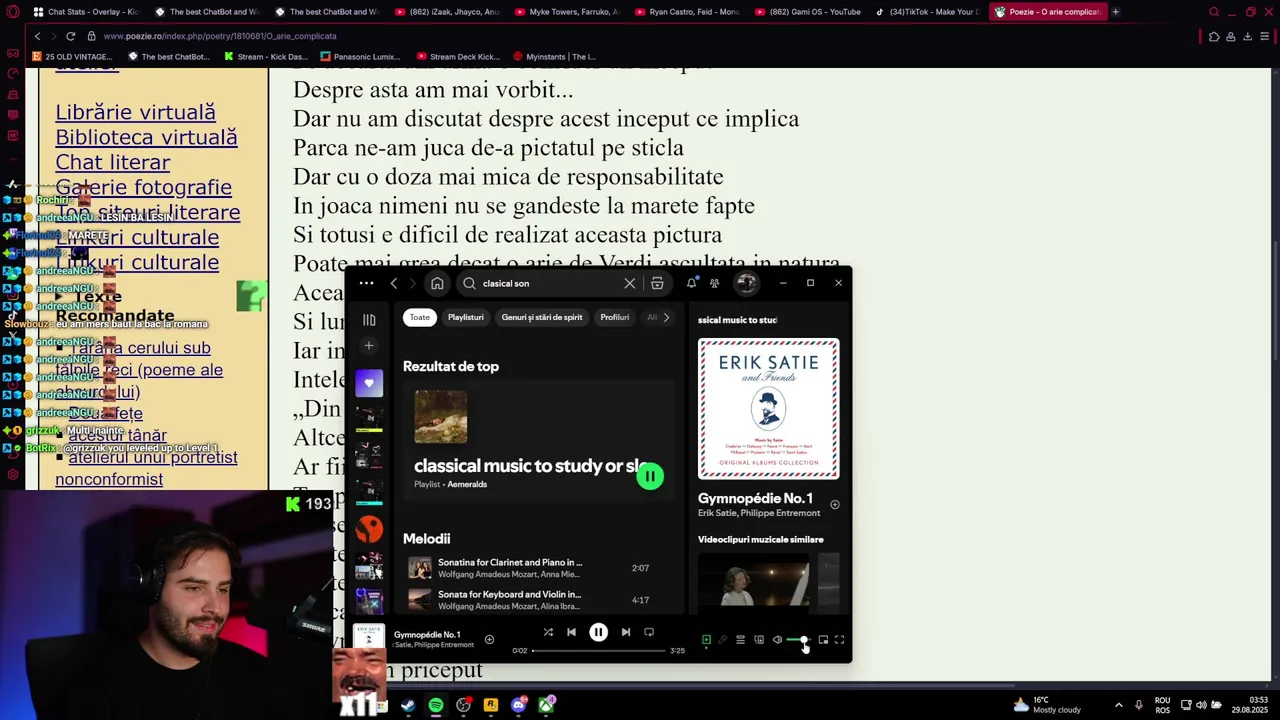
Task: Toggle the lyrics microphone icon
Action: 723,640
